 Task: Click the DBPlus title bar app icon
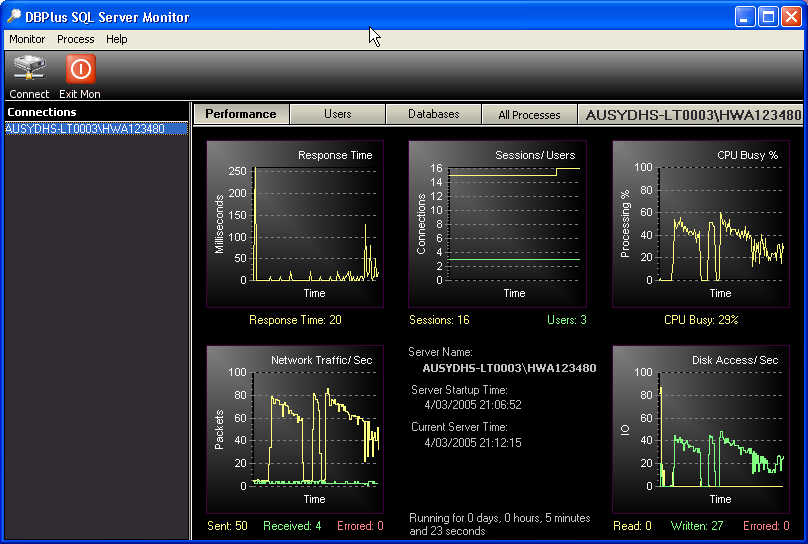(x=14, y=16)
